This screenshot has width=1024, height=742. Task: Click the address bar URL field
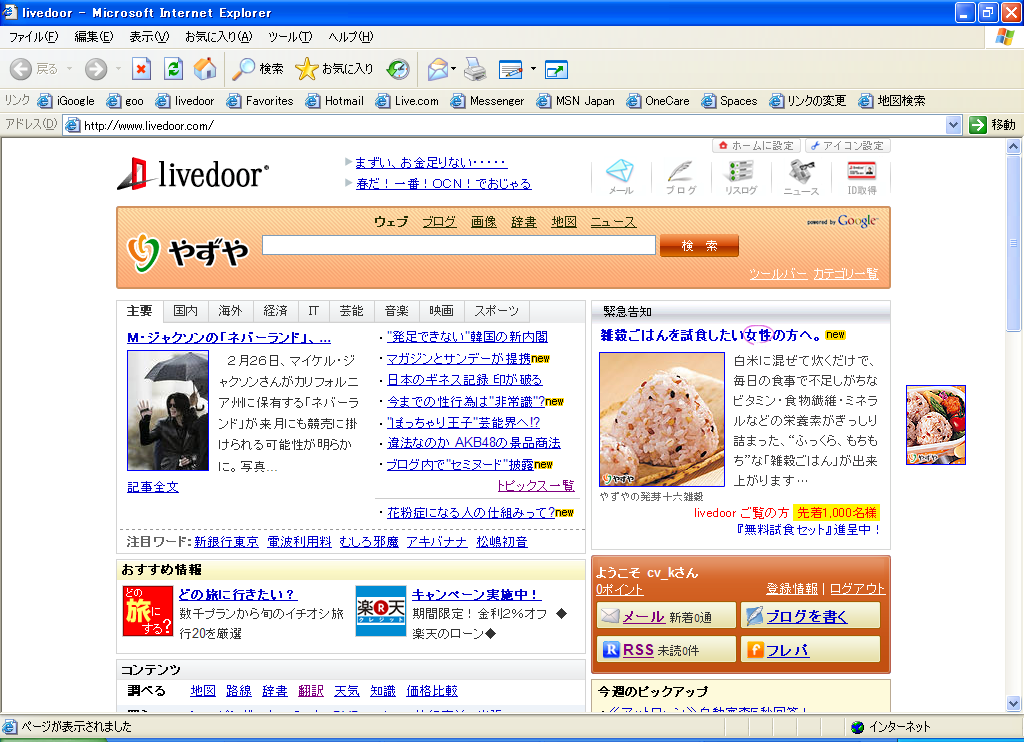pyautogui.click(x=505, y=125)
